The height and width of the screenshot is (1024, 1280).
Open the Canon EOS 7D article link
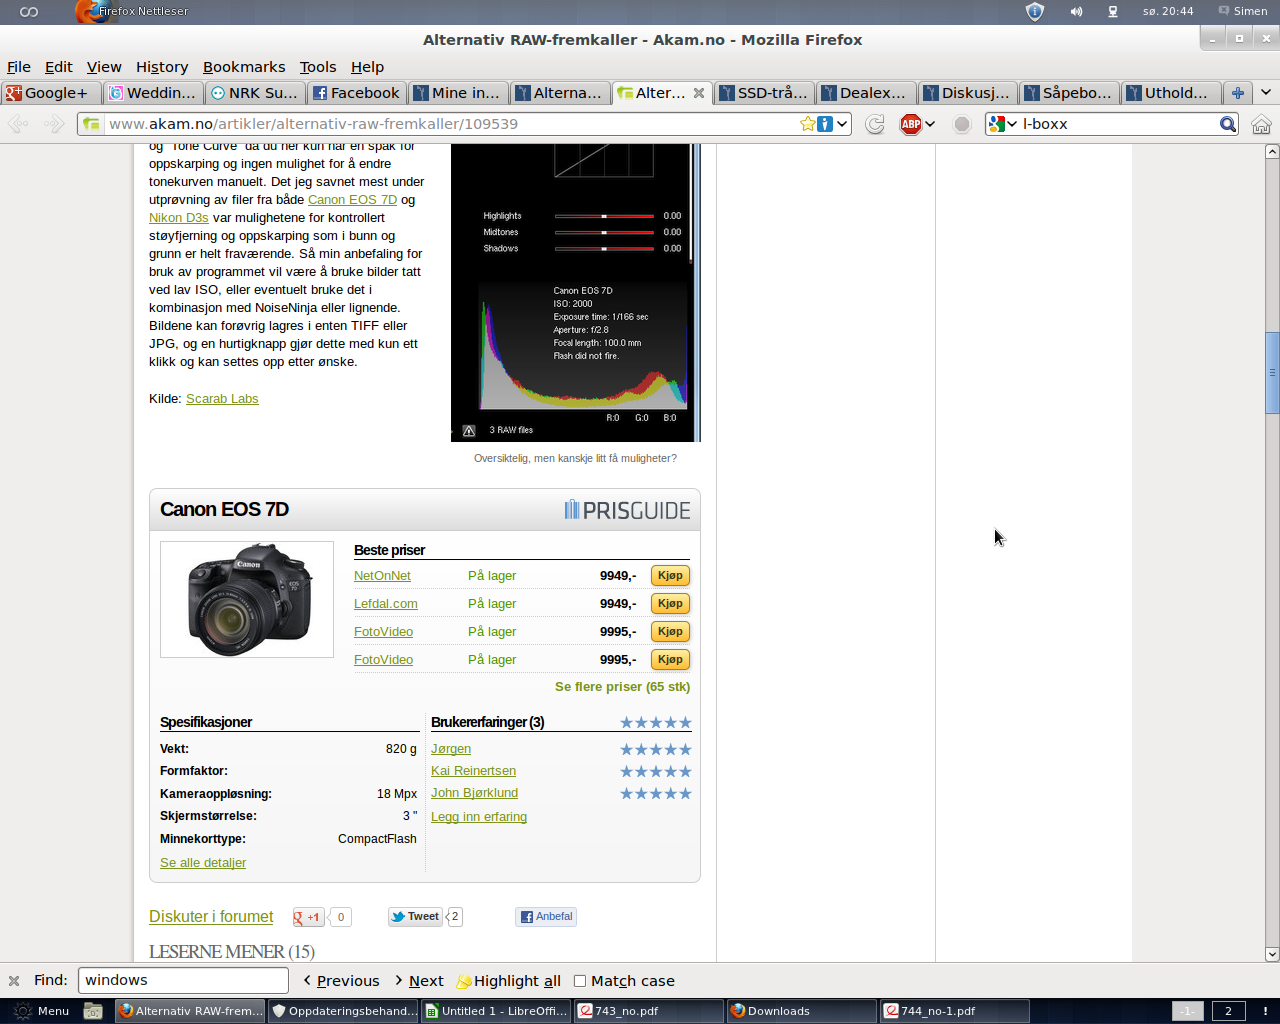pos(352,200)
